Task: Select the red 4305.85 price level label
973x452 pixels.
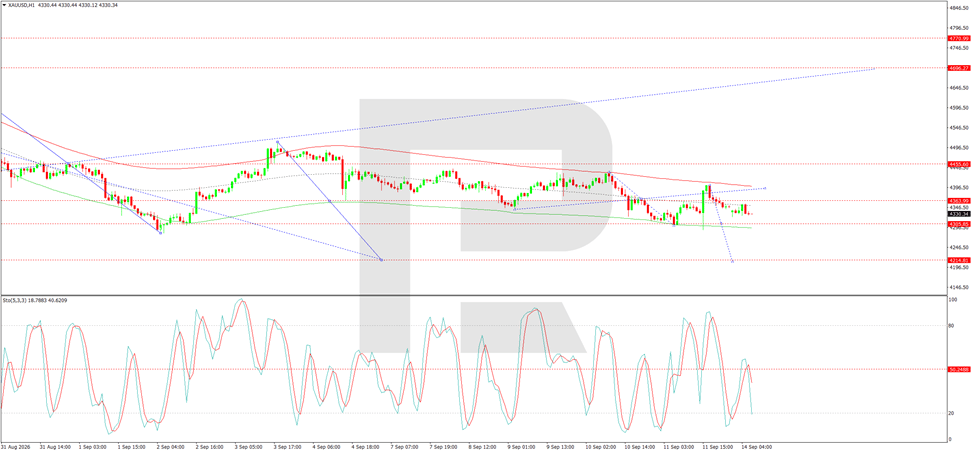Action: (x=959, y=224)
